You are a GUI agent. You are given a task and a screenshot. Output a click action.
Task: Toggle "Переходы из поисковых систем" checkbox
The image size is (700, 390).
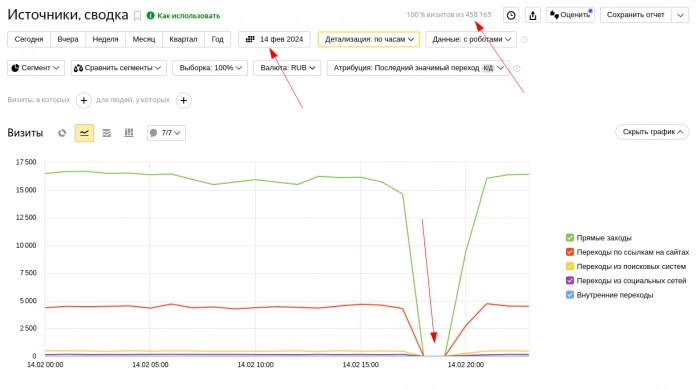pos(570,266)
